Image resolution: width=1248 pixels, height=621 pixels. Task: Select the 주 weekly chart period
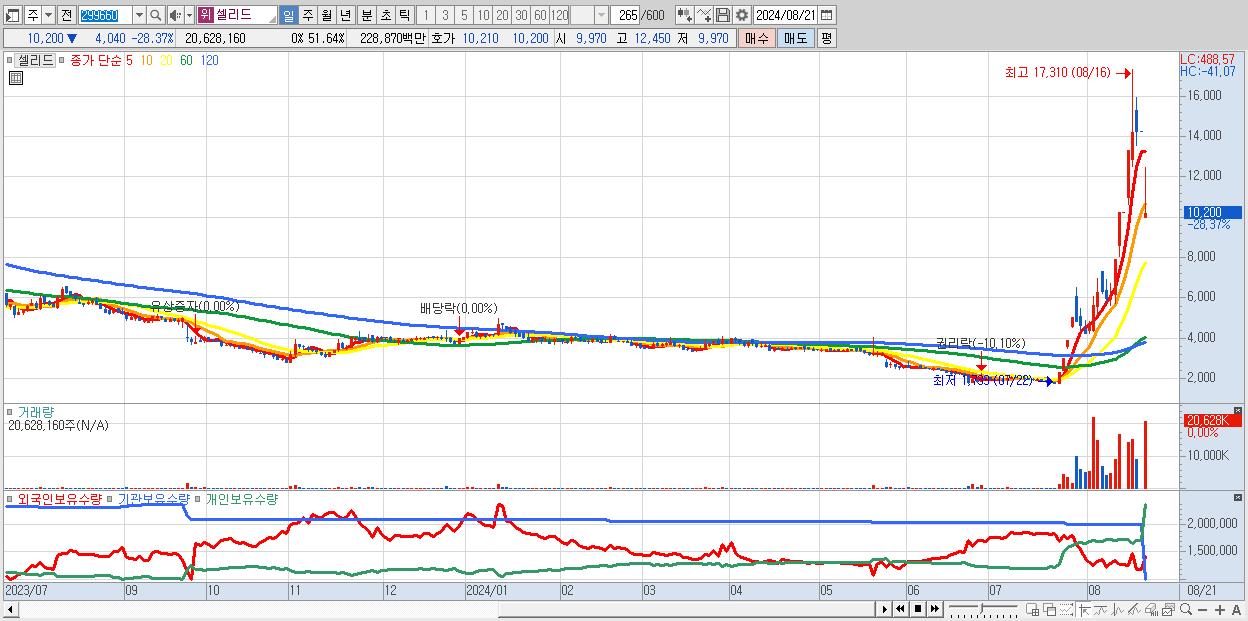(308, 15)
